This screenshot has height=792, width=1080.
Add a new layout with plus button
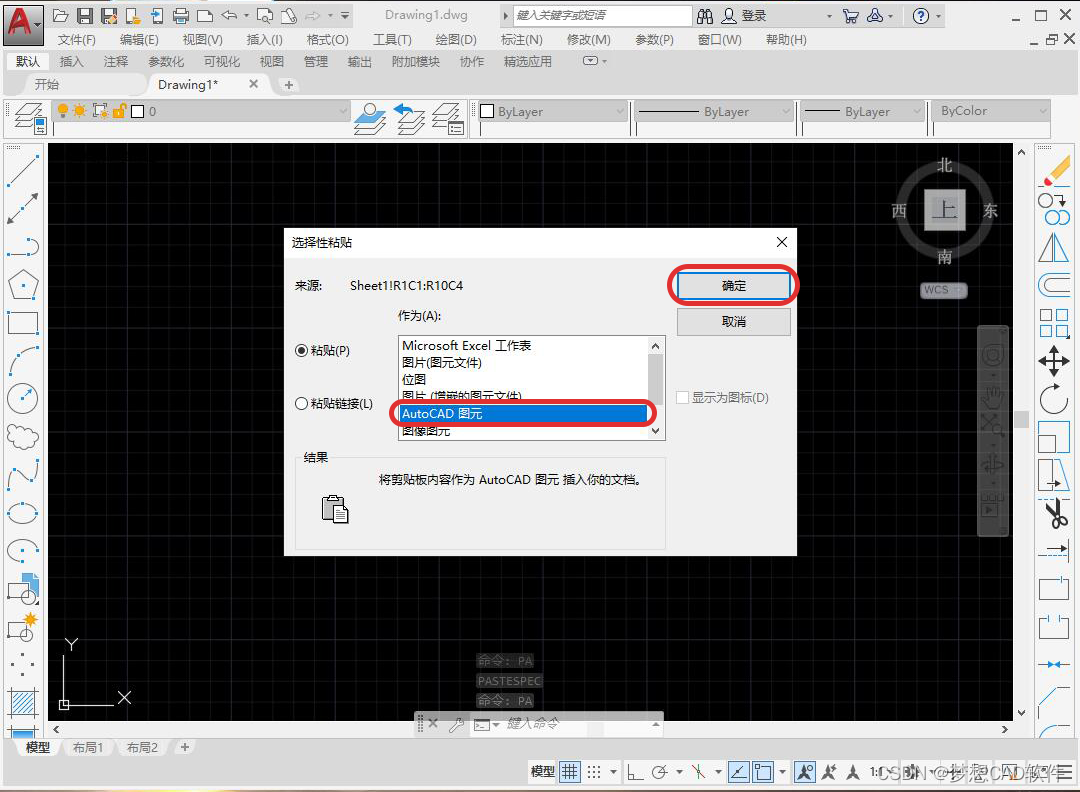click(x=184, y=747)
